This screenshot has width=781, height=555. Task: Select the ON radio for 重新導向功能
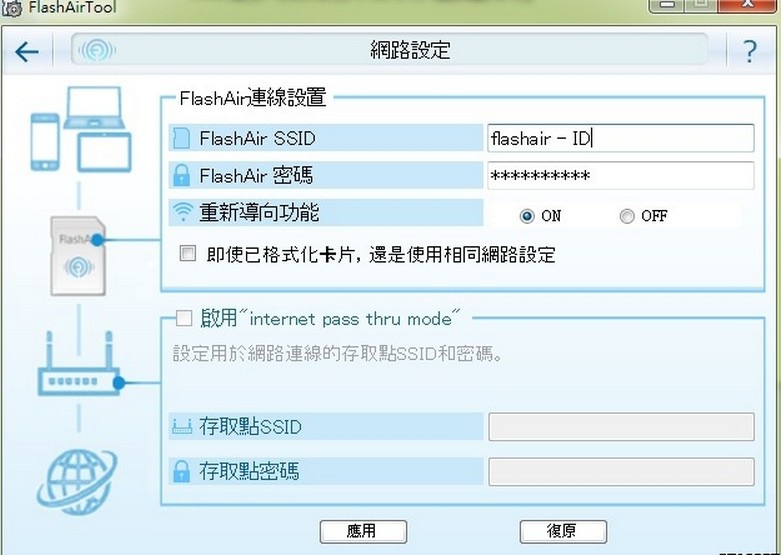[527, 216]
